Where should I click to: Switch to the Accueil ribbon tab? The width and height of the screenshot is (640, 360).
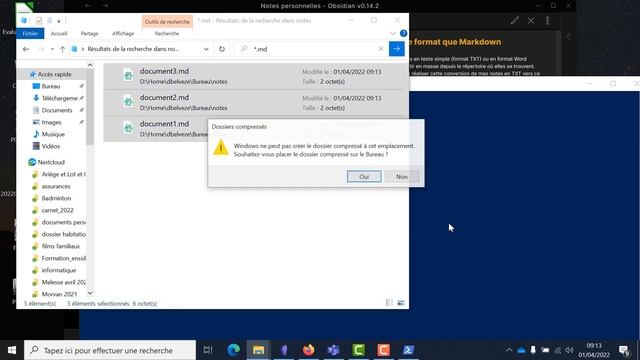(59, 33)
